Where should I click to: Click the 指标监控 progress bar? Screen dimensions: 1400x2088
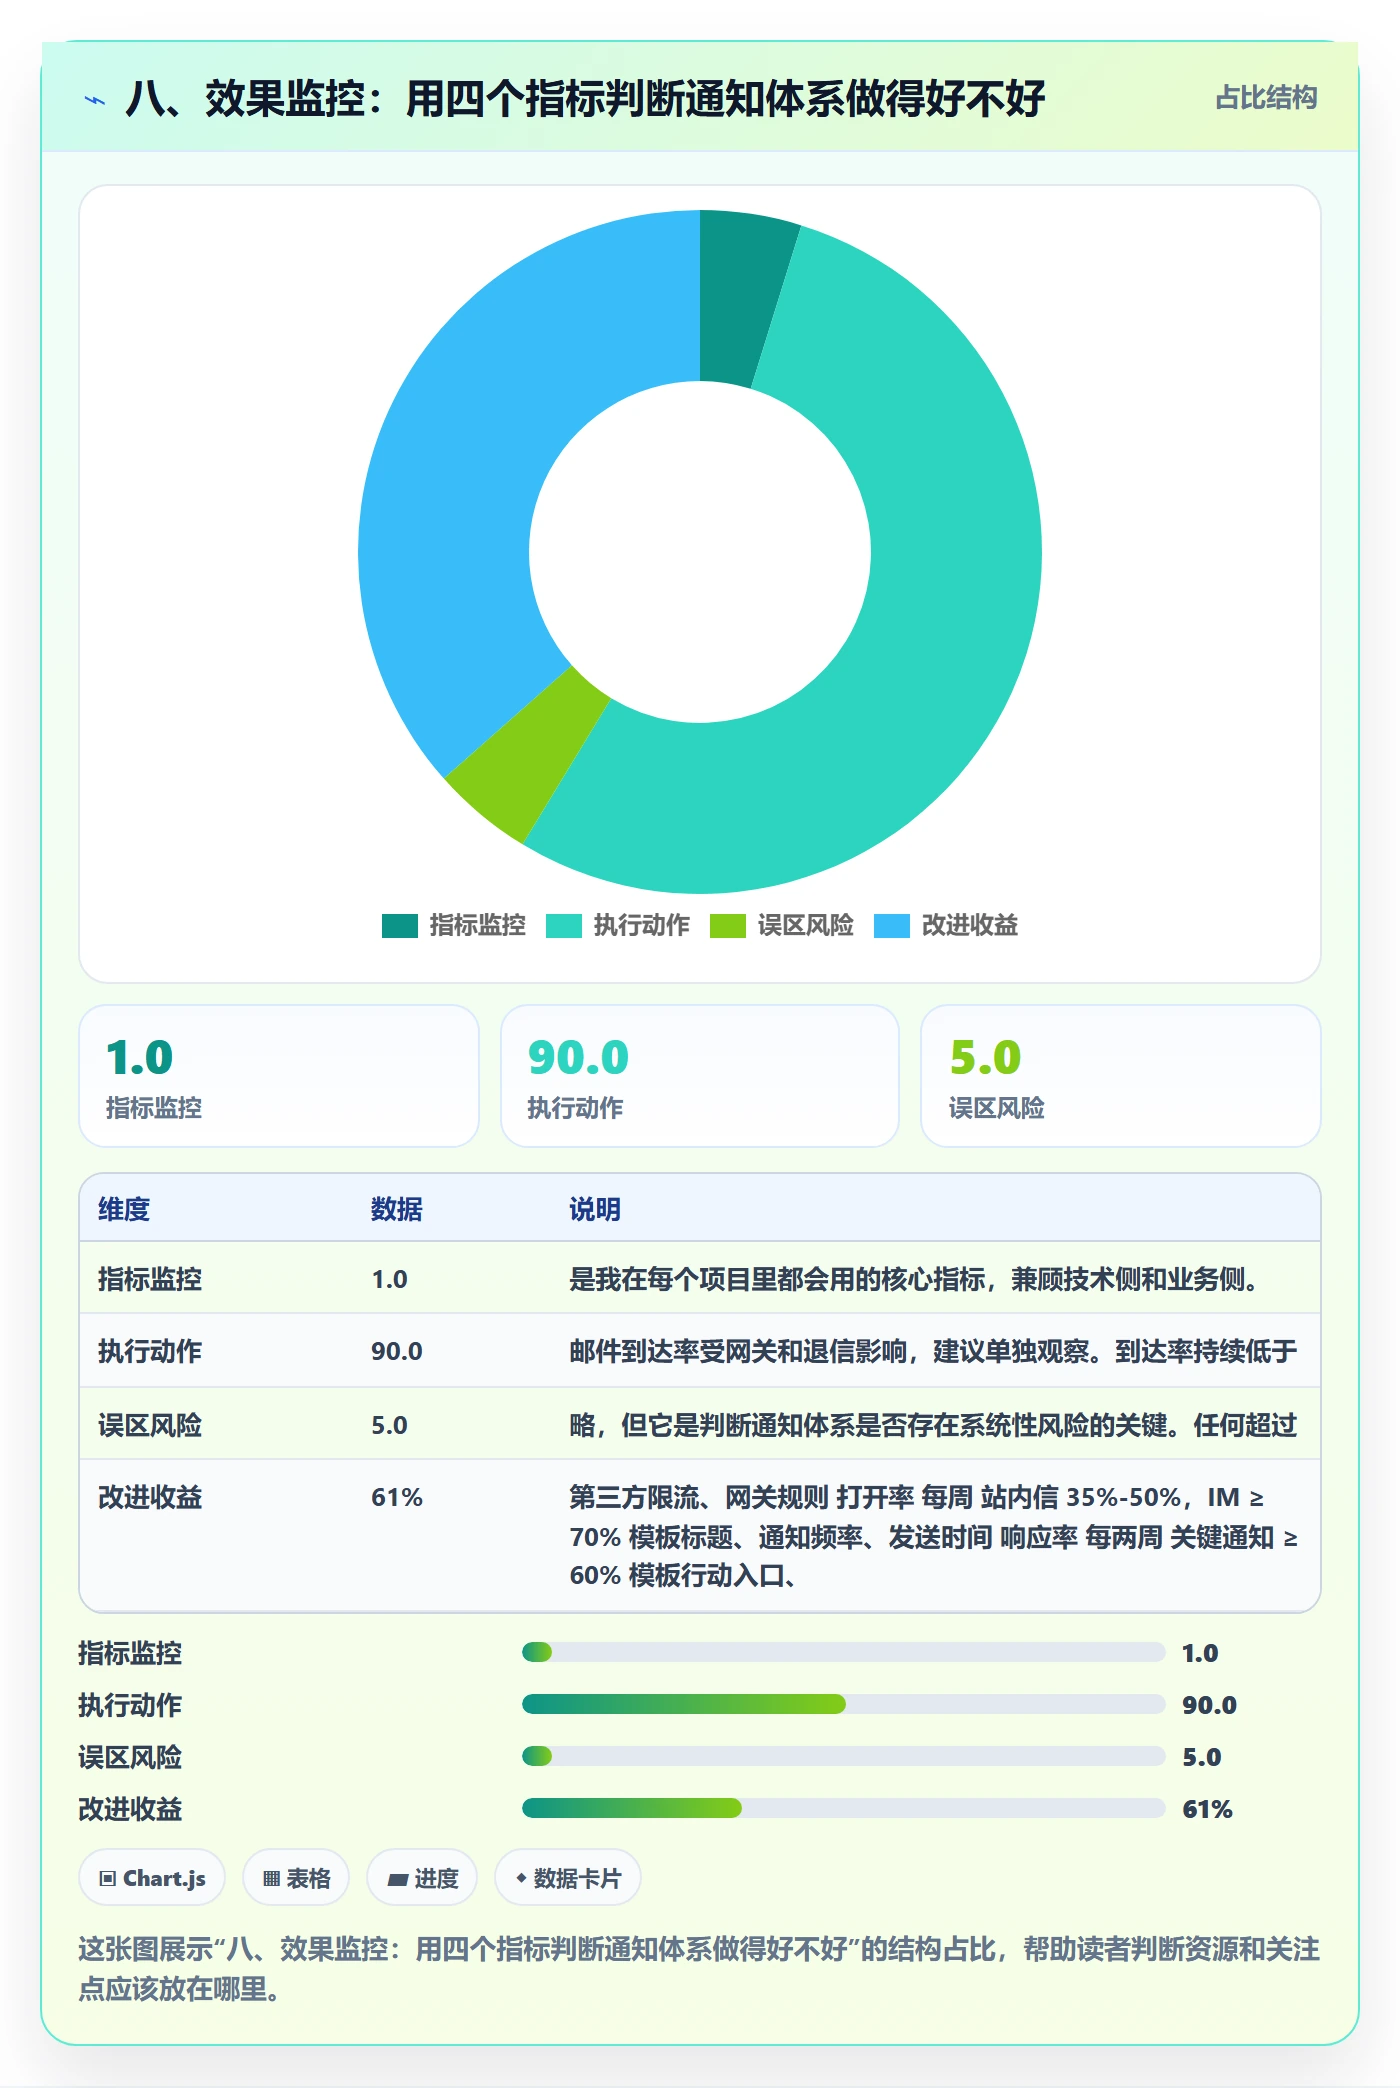coord(843,1652)
